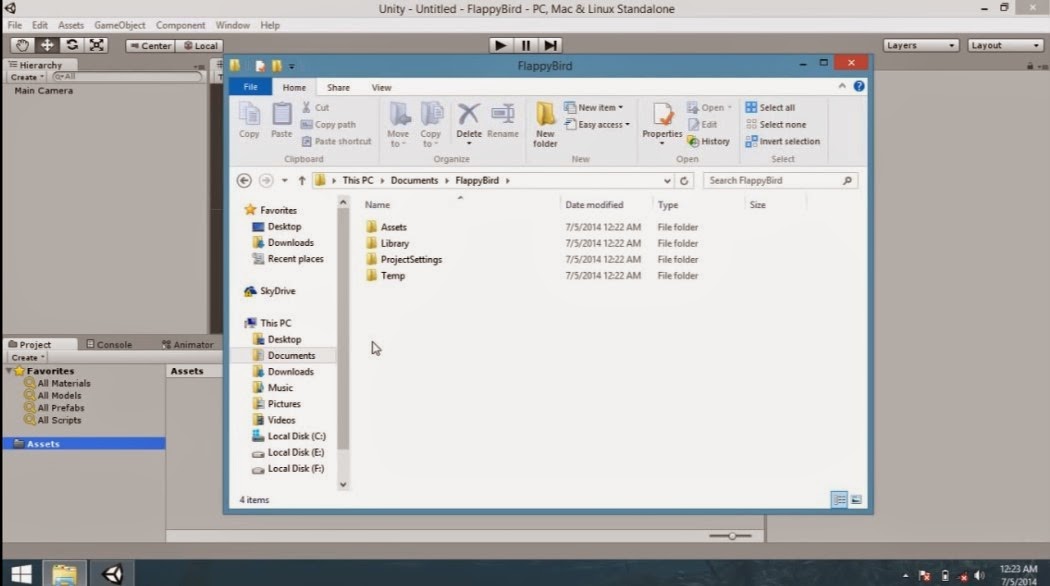Click the Paste ribbon icon

281,121
